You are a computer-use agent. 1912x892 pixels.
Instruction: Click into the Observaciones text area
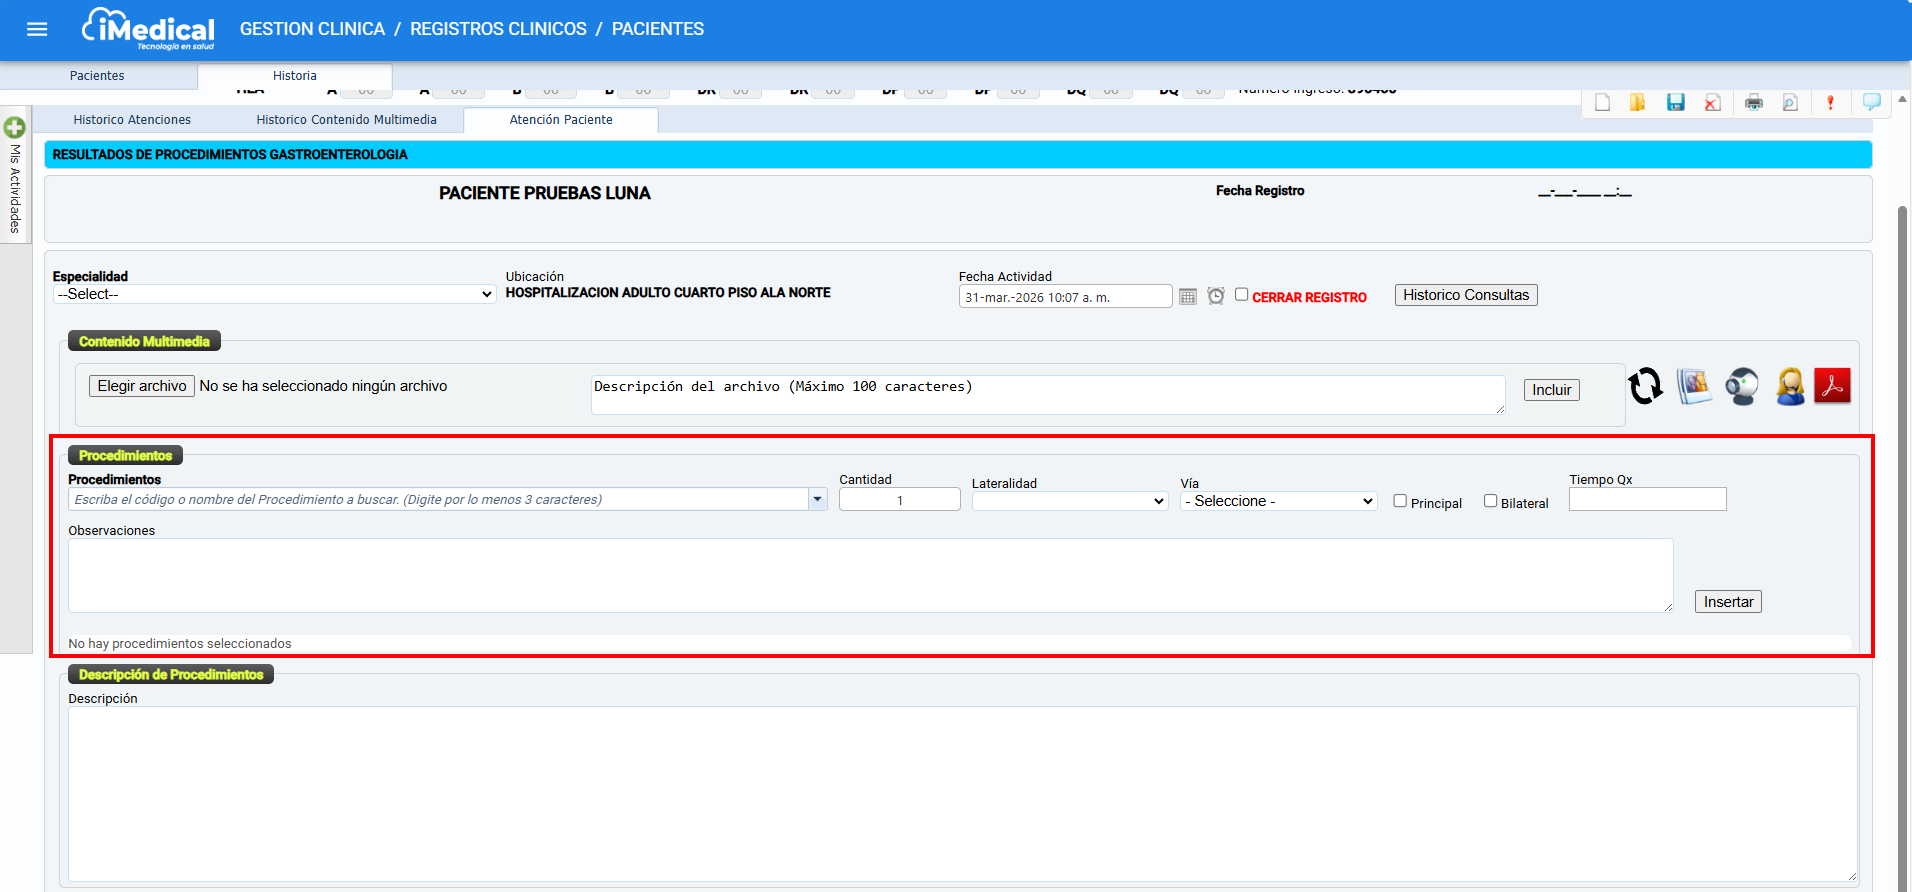pyautogui.click(x=869, y=575)
